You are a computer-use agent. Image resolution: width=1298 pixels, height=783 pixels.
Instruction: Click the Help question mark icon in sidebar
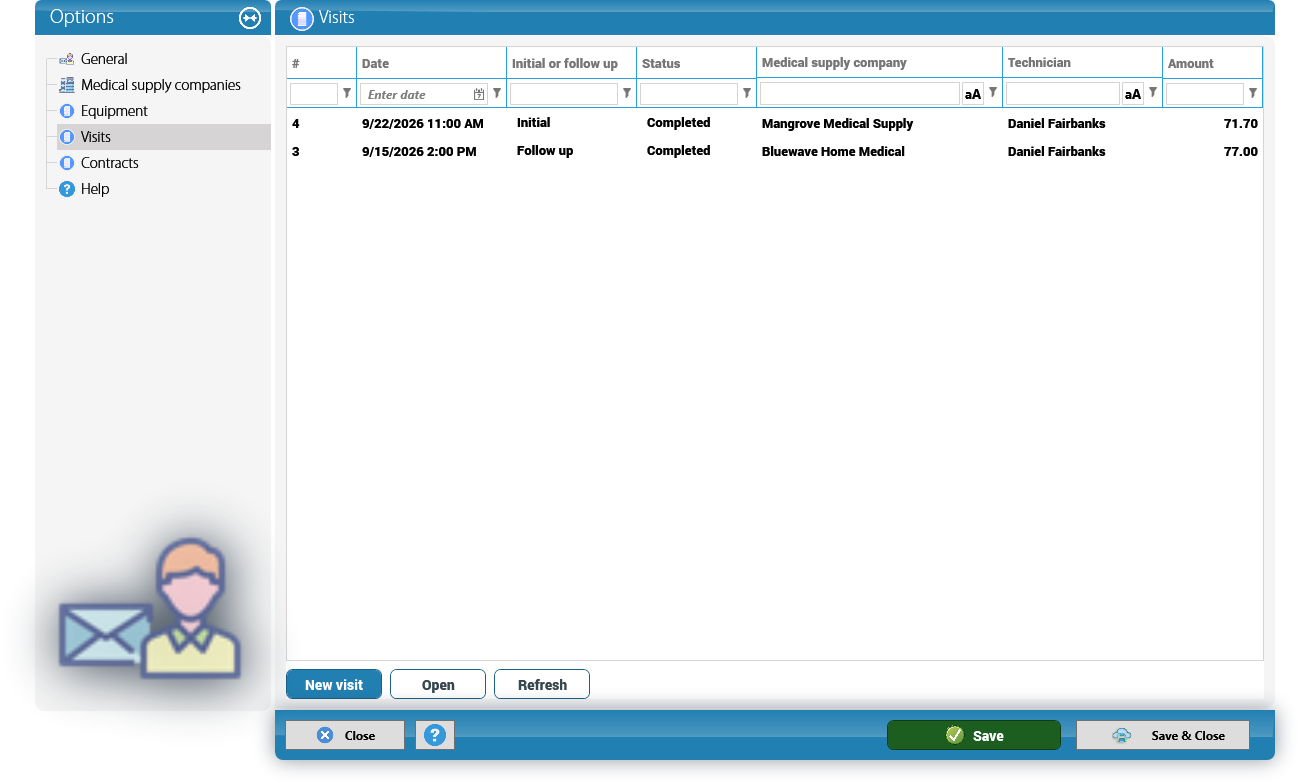[x=67, y=189]
